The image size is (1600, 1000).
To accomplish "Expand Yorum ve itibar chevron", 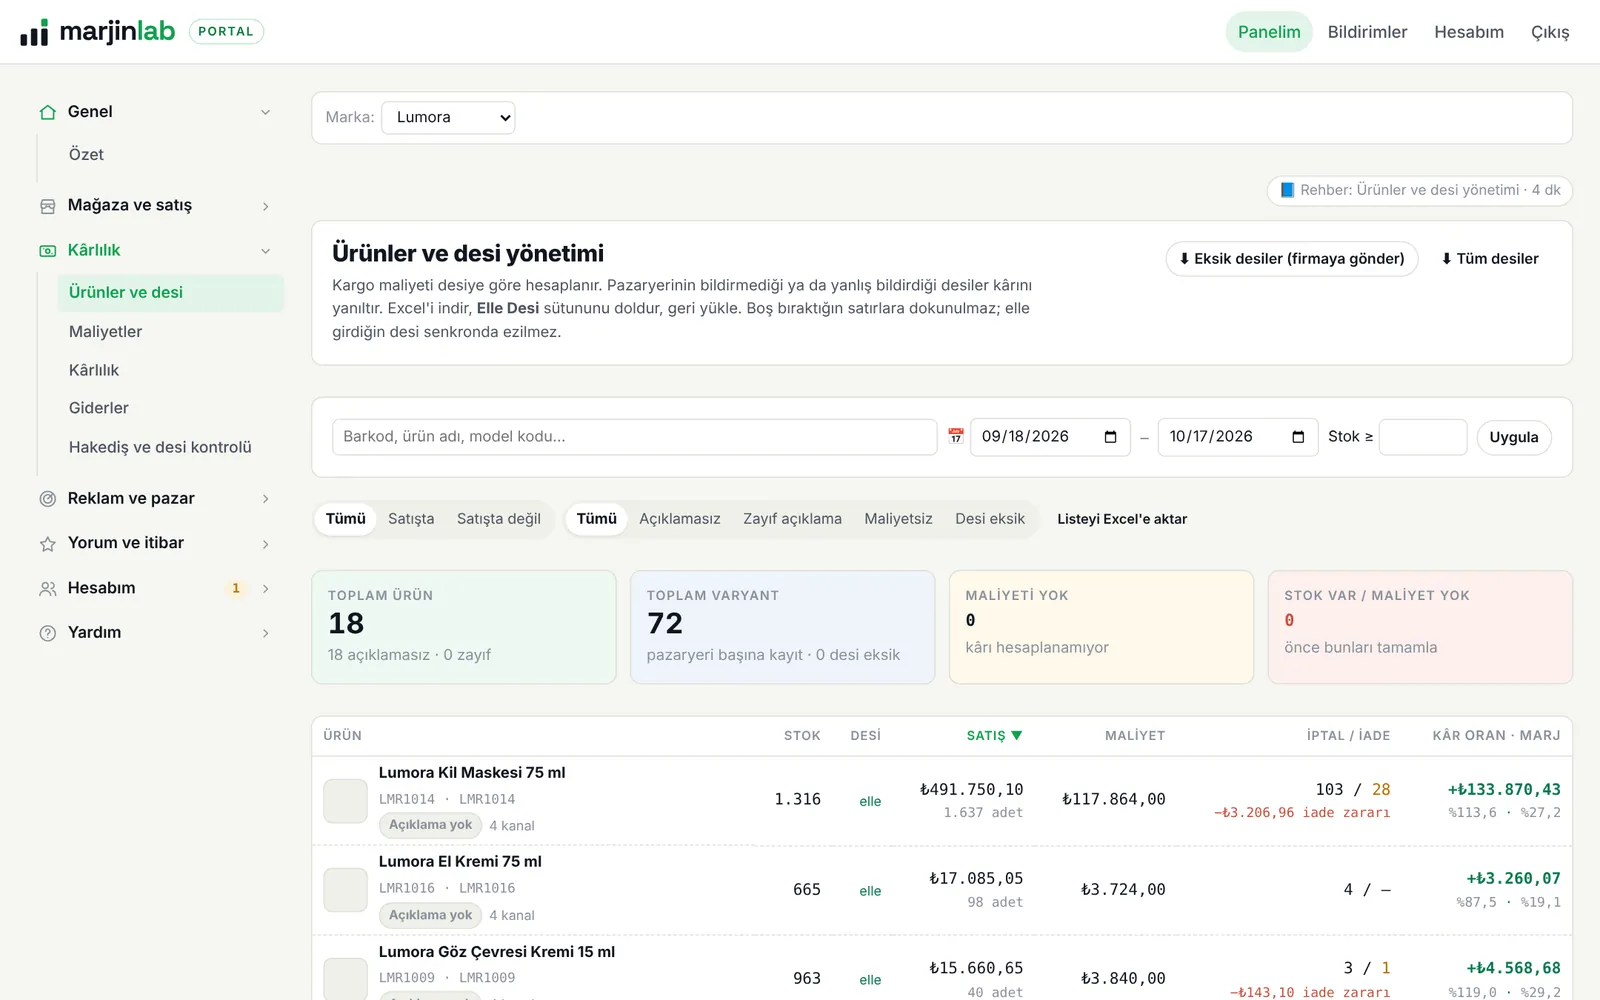I will [x=265, y=544].
